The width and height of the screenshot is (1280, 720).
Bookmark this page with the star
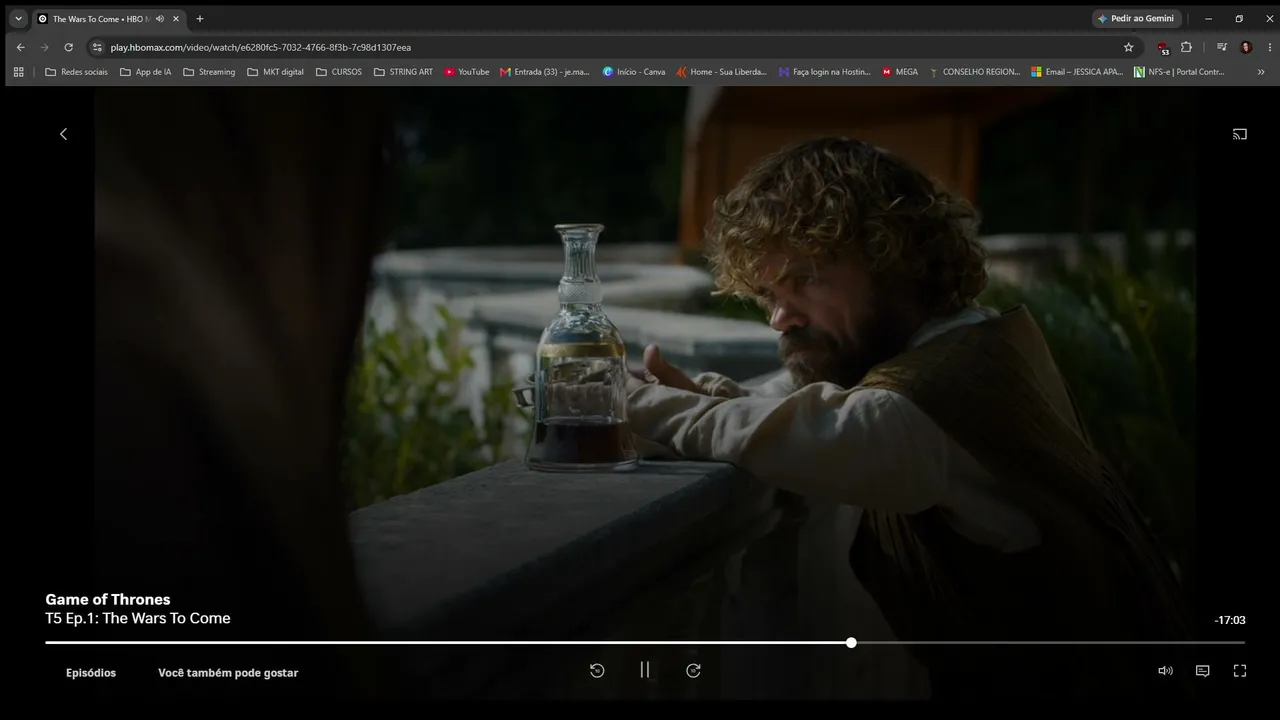(1129, 47)
